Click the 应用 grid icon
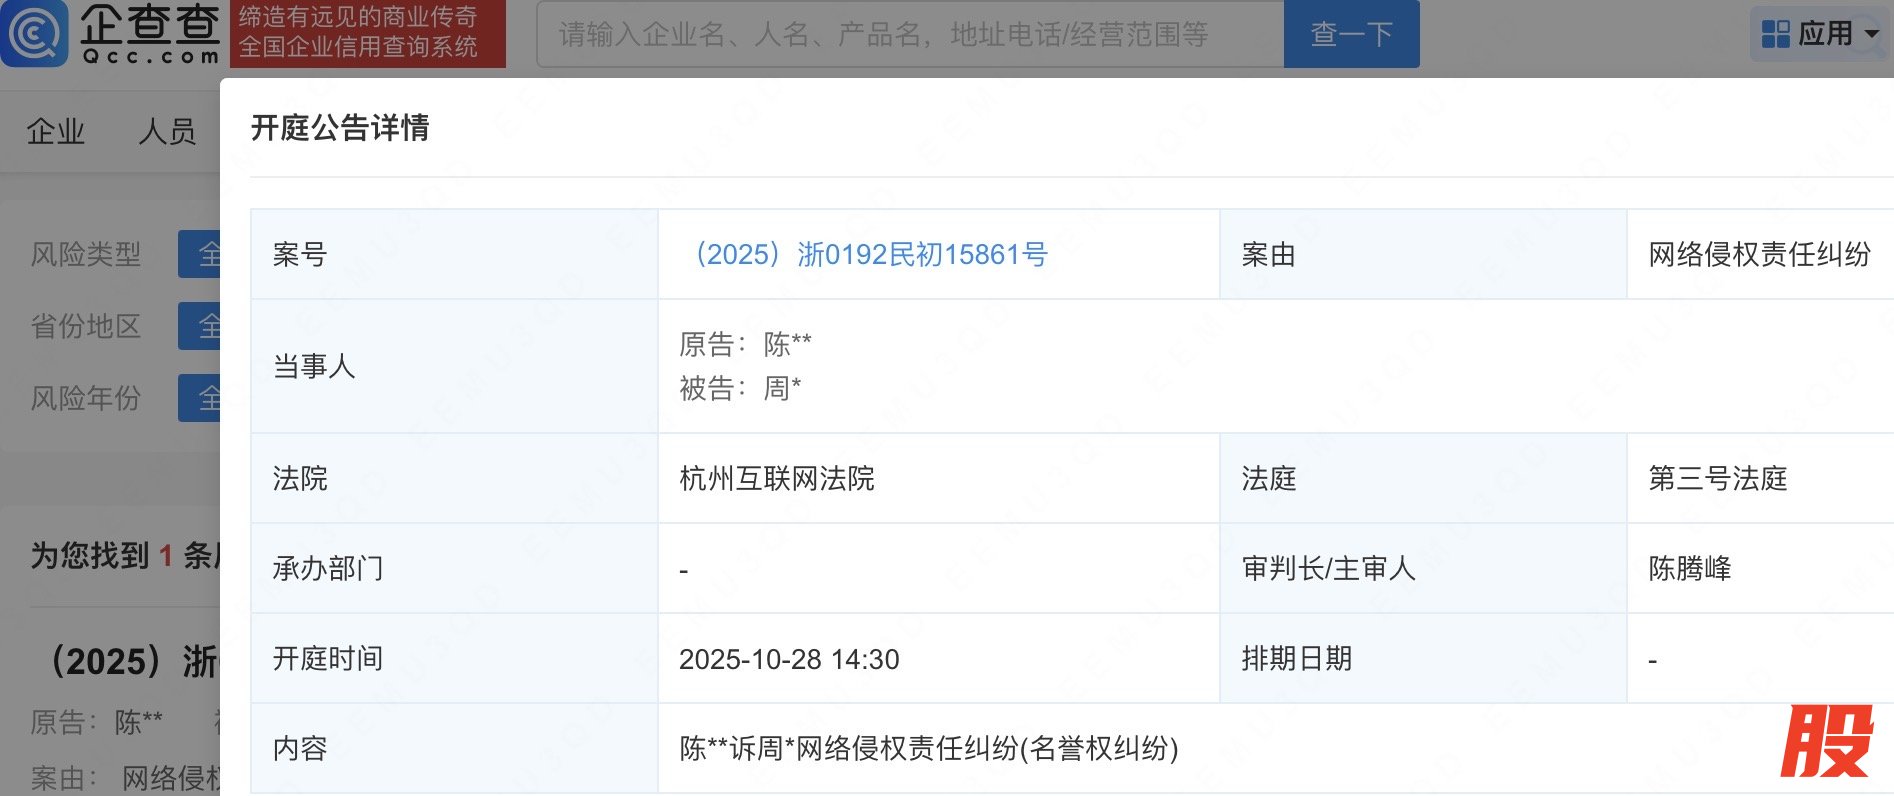The image size is (1894, 796). point(1775,34)
